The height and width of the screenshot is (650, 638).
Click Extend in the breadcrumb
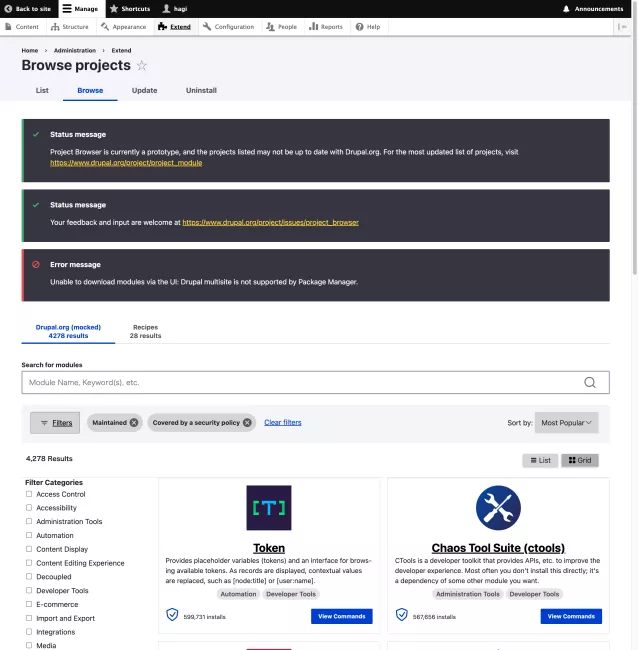(x=121, y=51)
